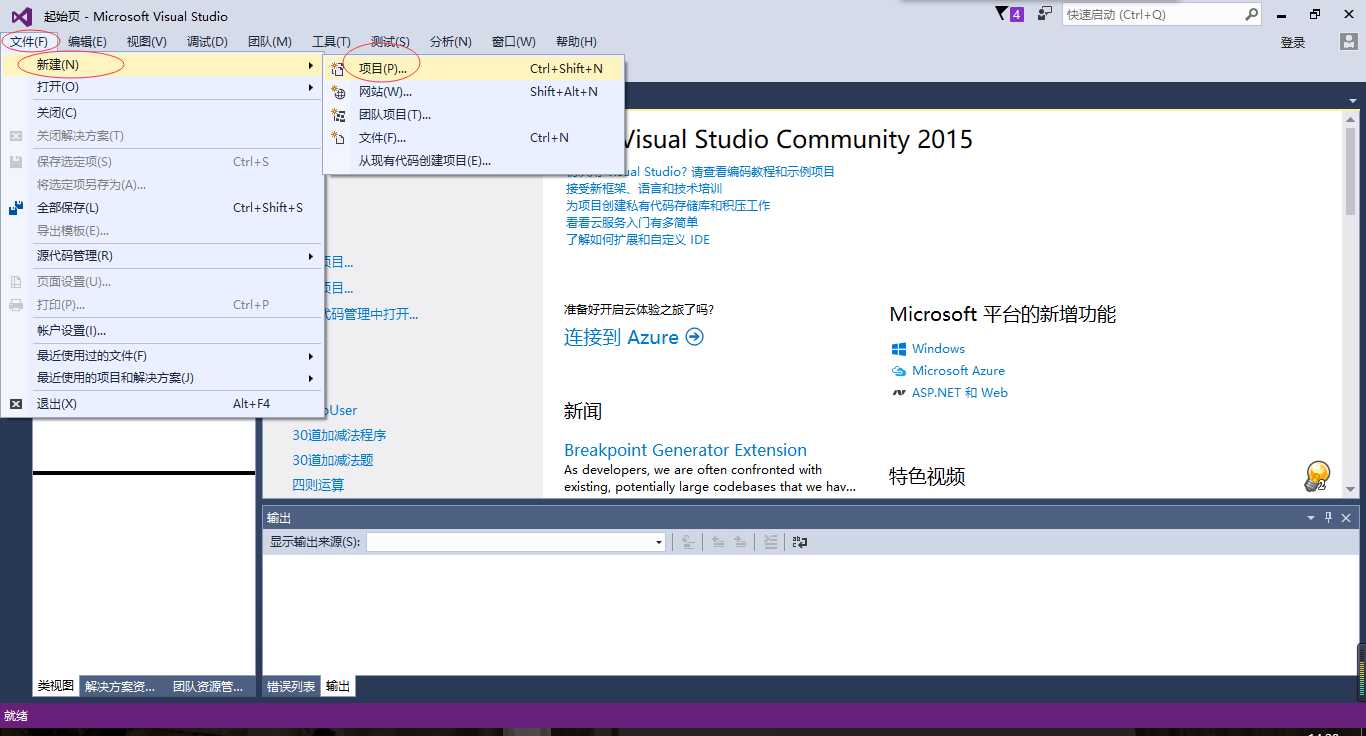Click the 连接到 Azure link
1366x736 pixels.
[621, 337]
